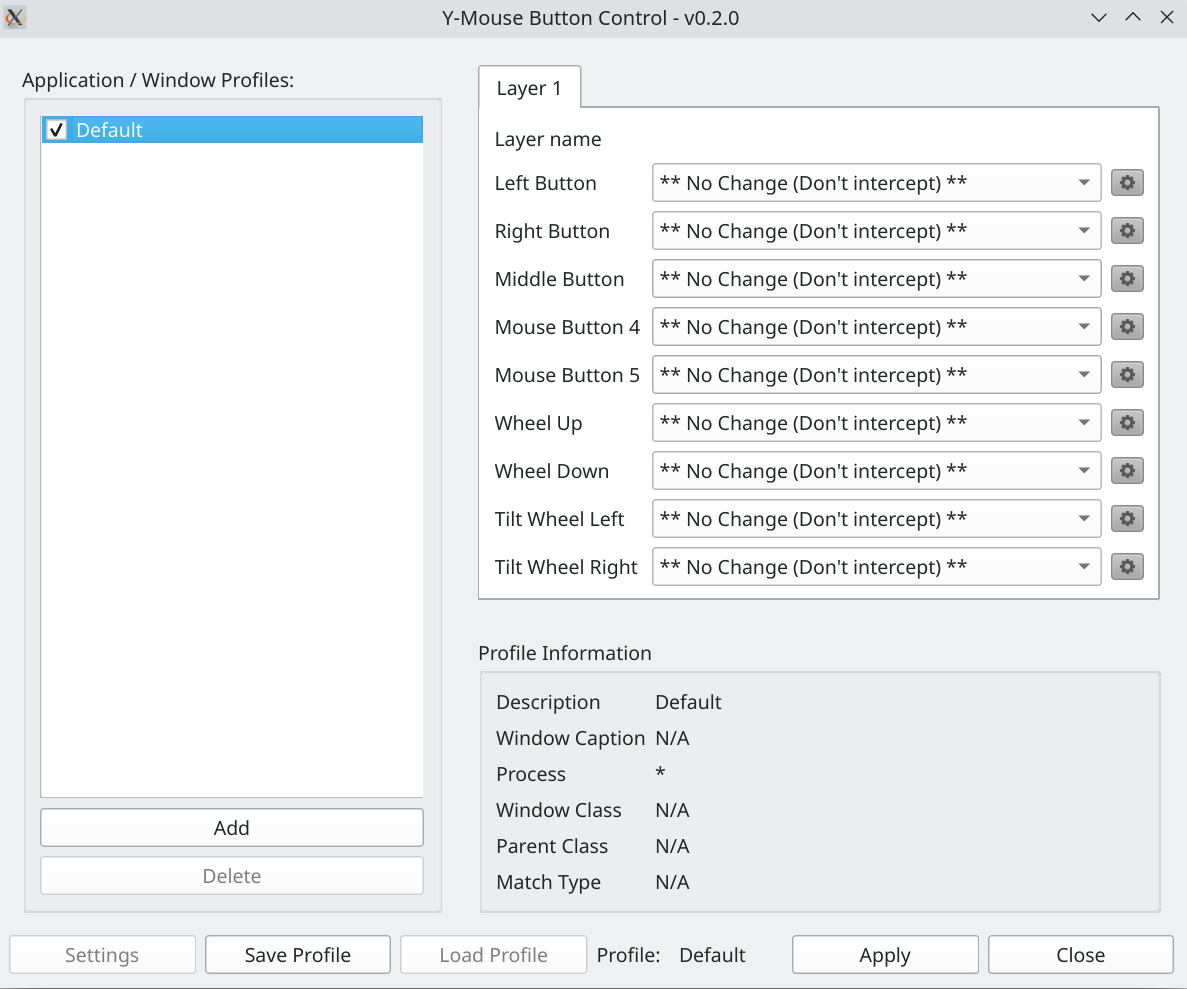Click the Profile: Default status text
Image resolution: width=1187 pixels, height=989 pixels.
coord(671,955)
